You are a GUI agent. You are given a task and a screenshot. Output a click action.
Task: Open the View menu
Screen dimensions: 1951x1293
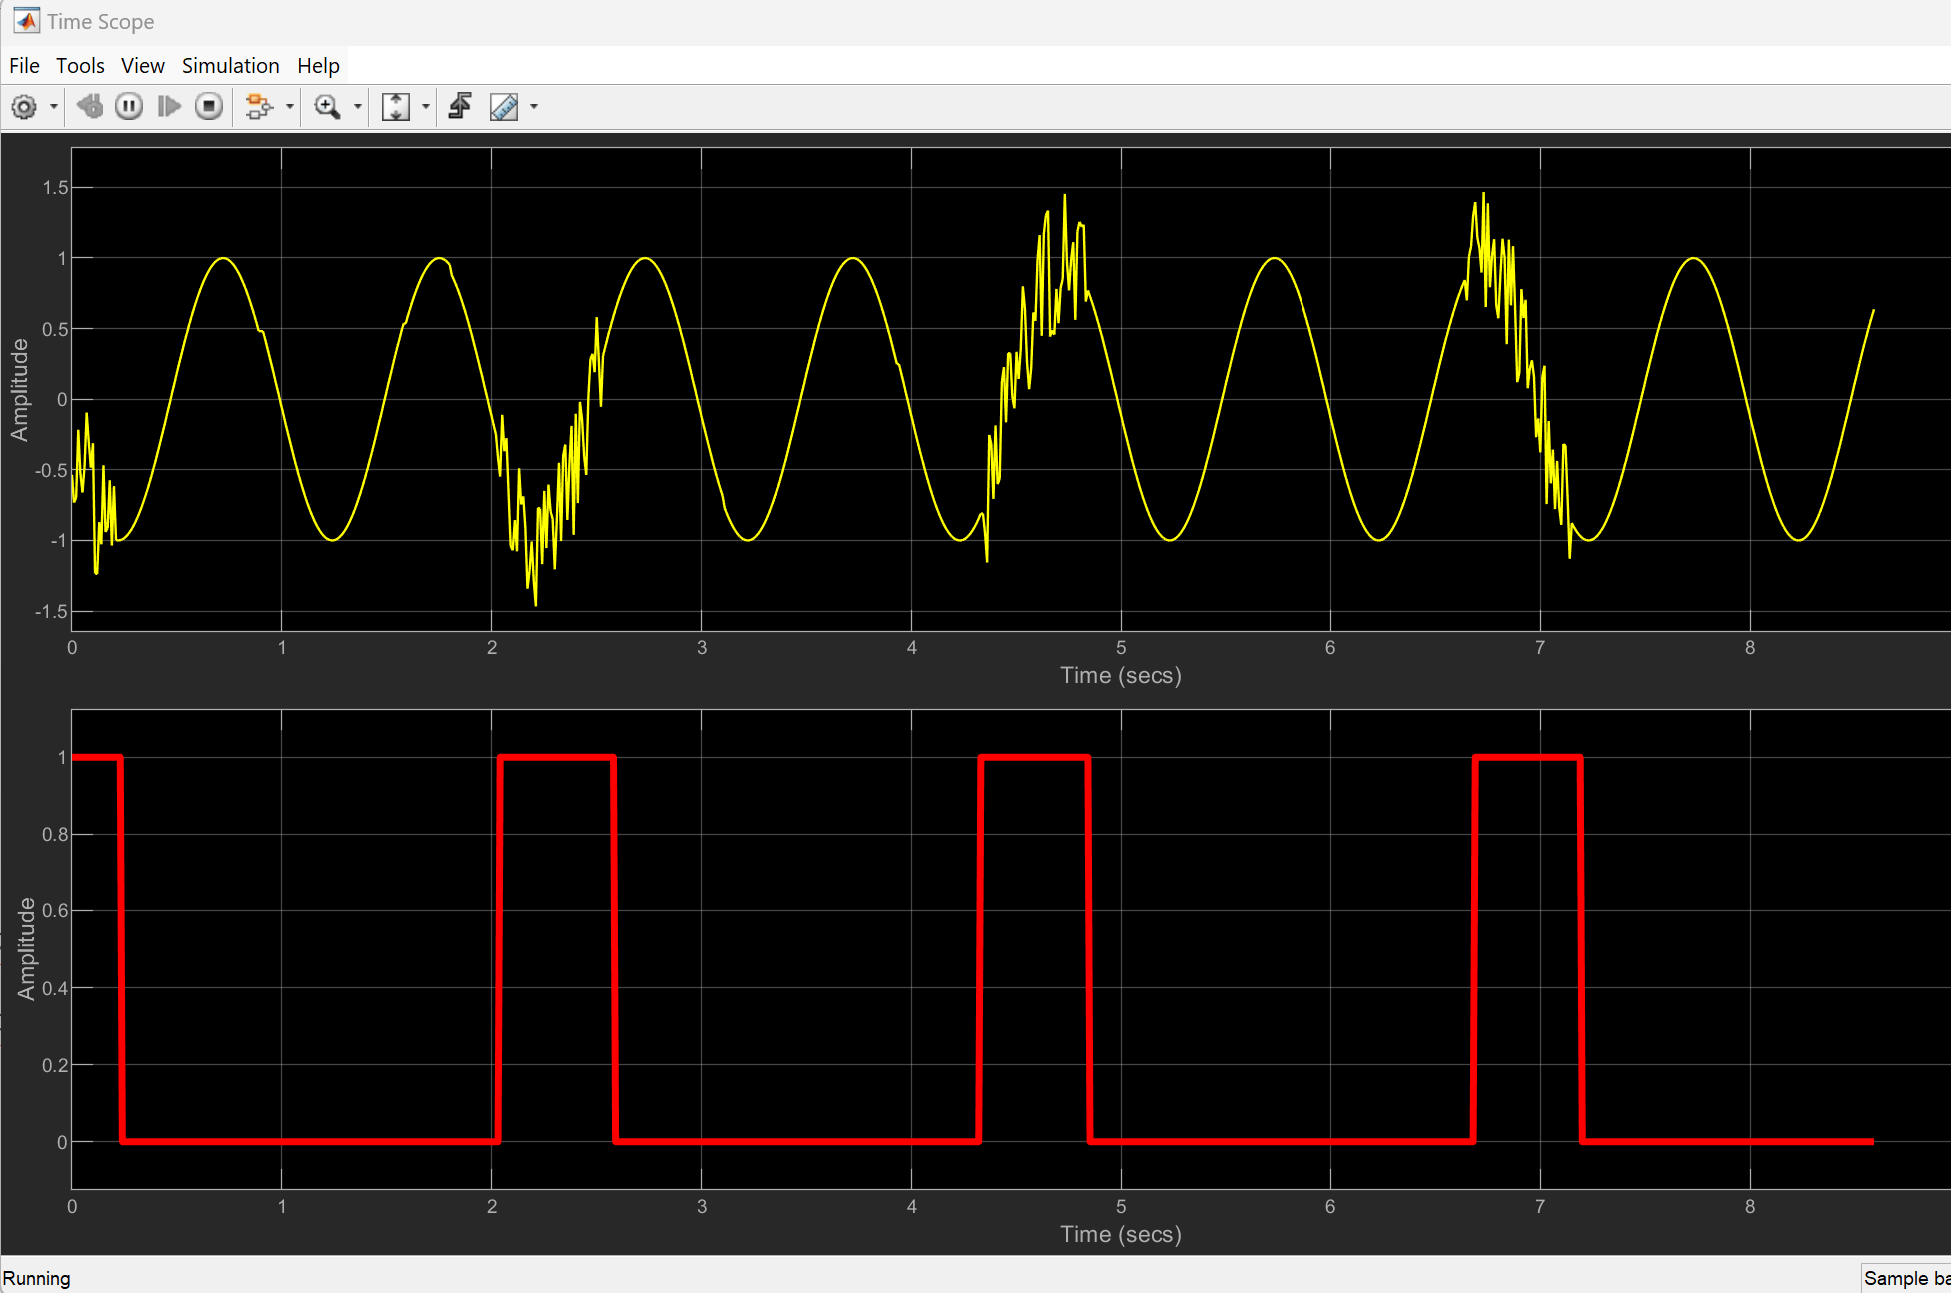click(x=142, y=65)
